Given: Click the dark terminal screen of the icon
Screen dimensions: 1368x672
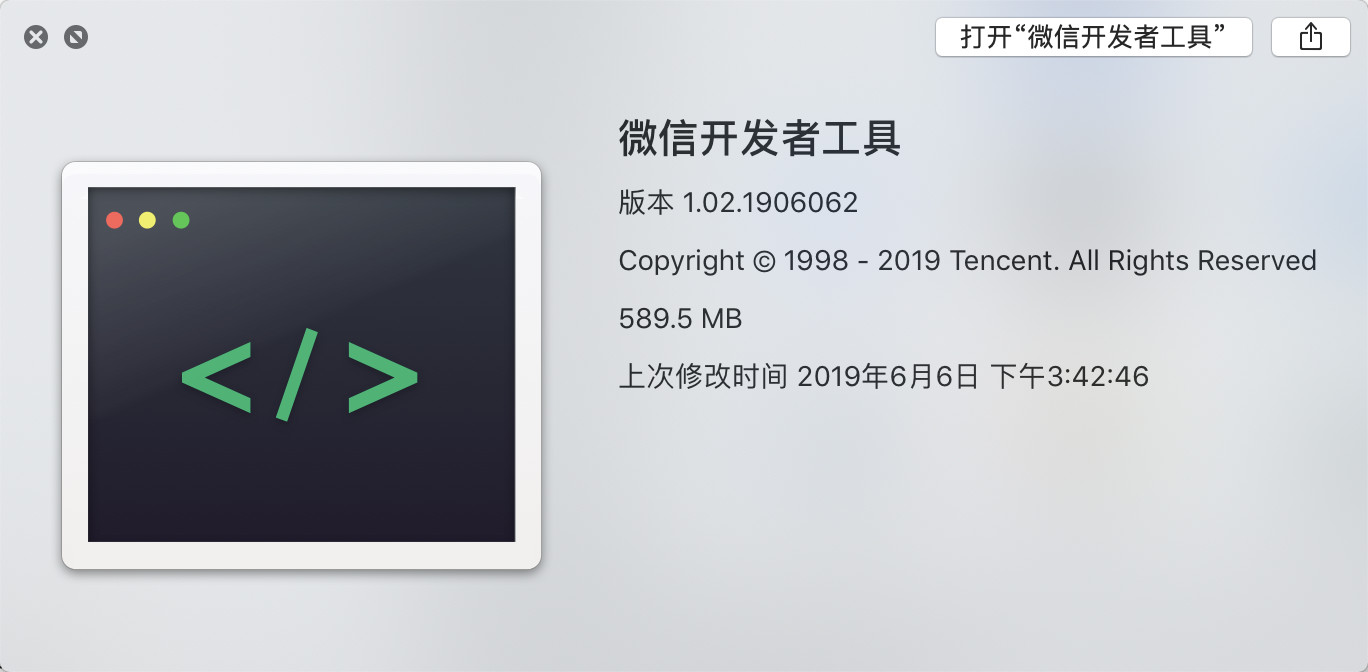Looking at the screenshot, I should pos(301,364).
